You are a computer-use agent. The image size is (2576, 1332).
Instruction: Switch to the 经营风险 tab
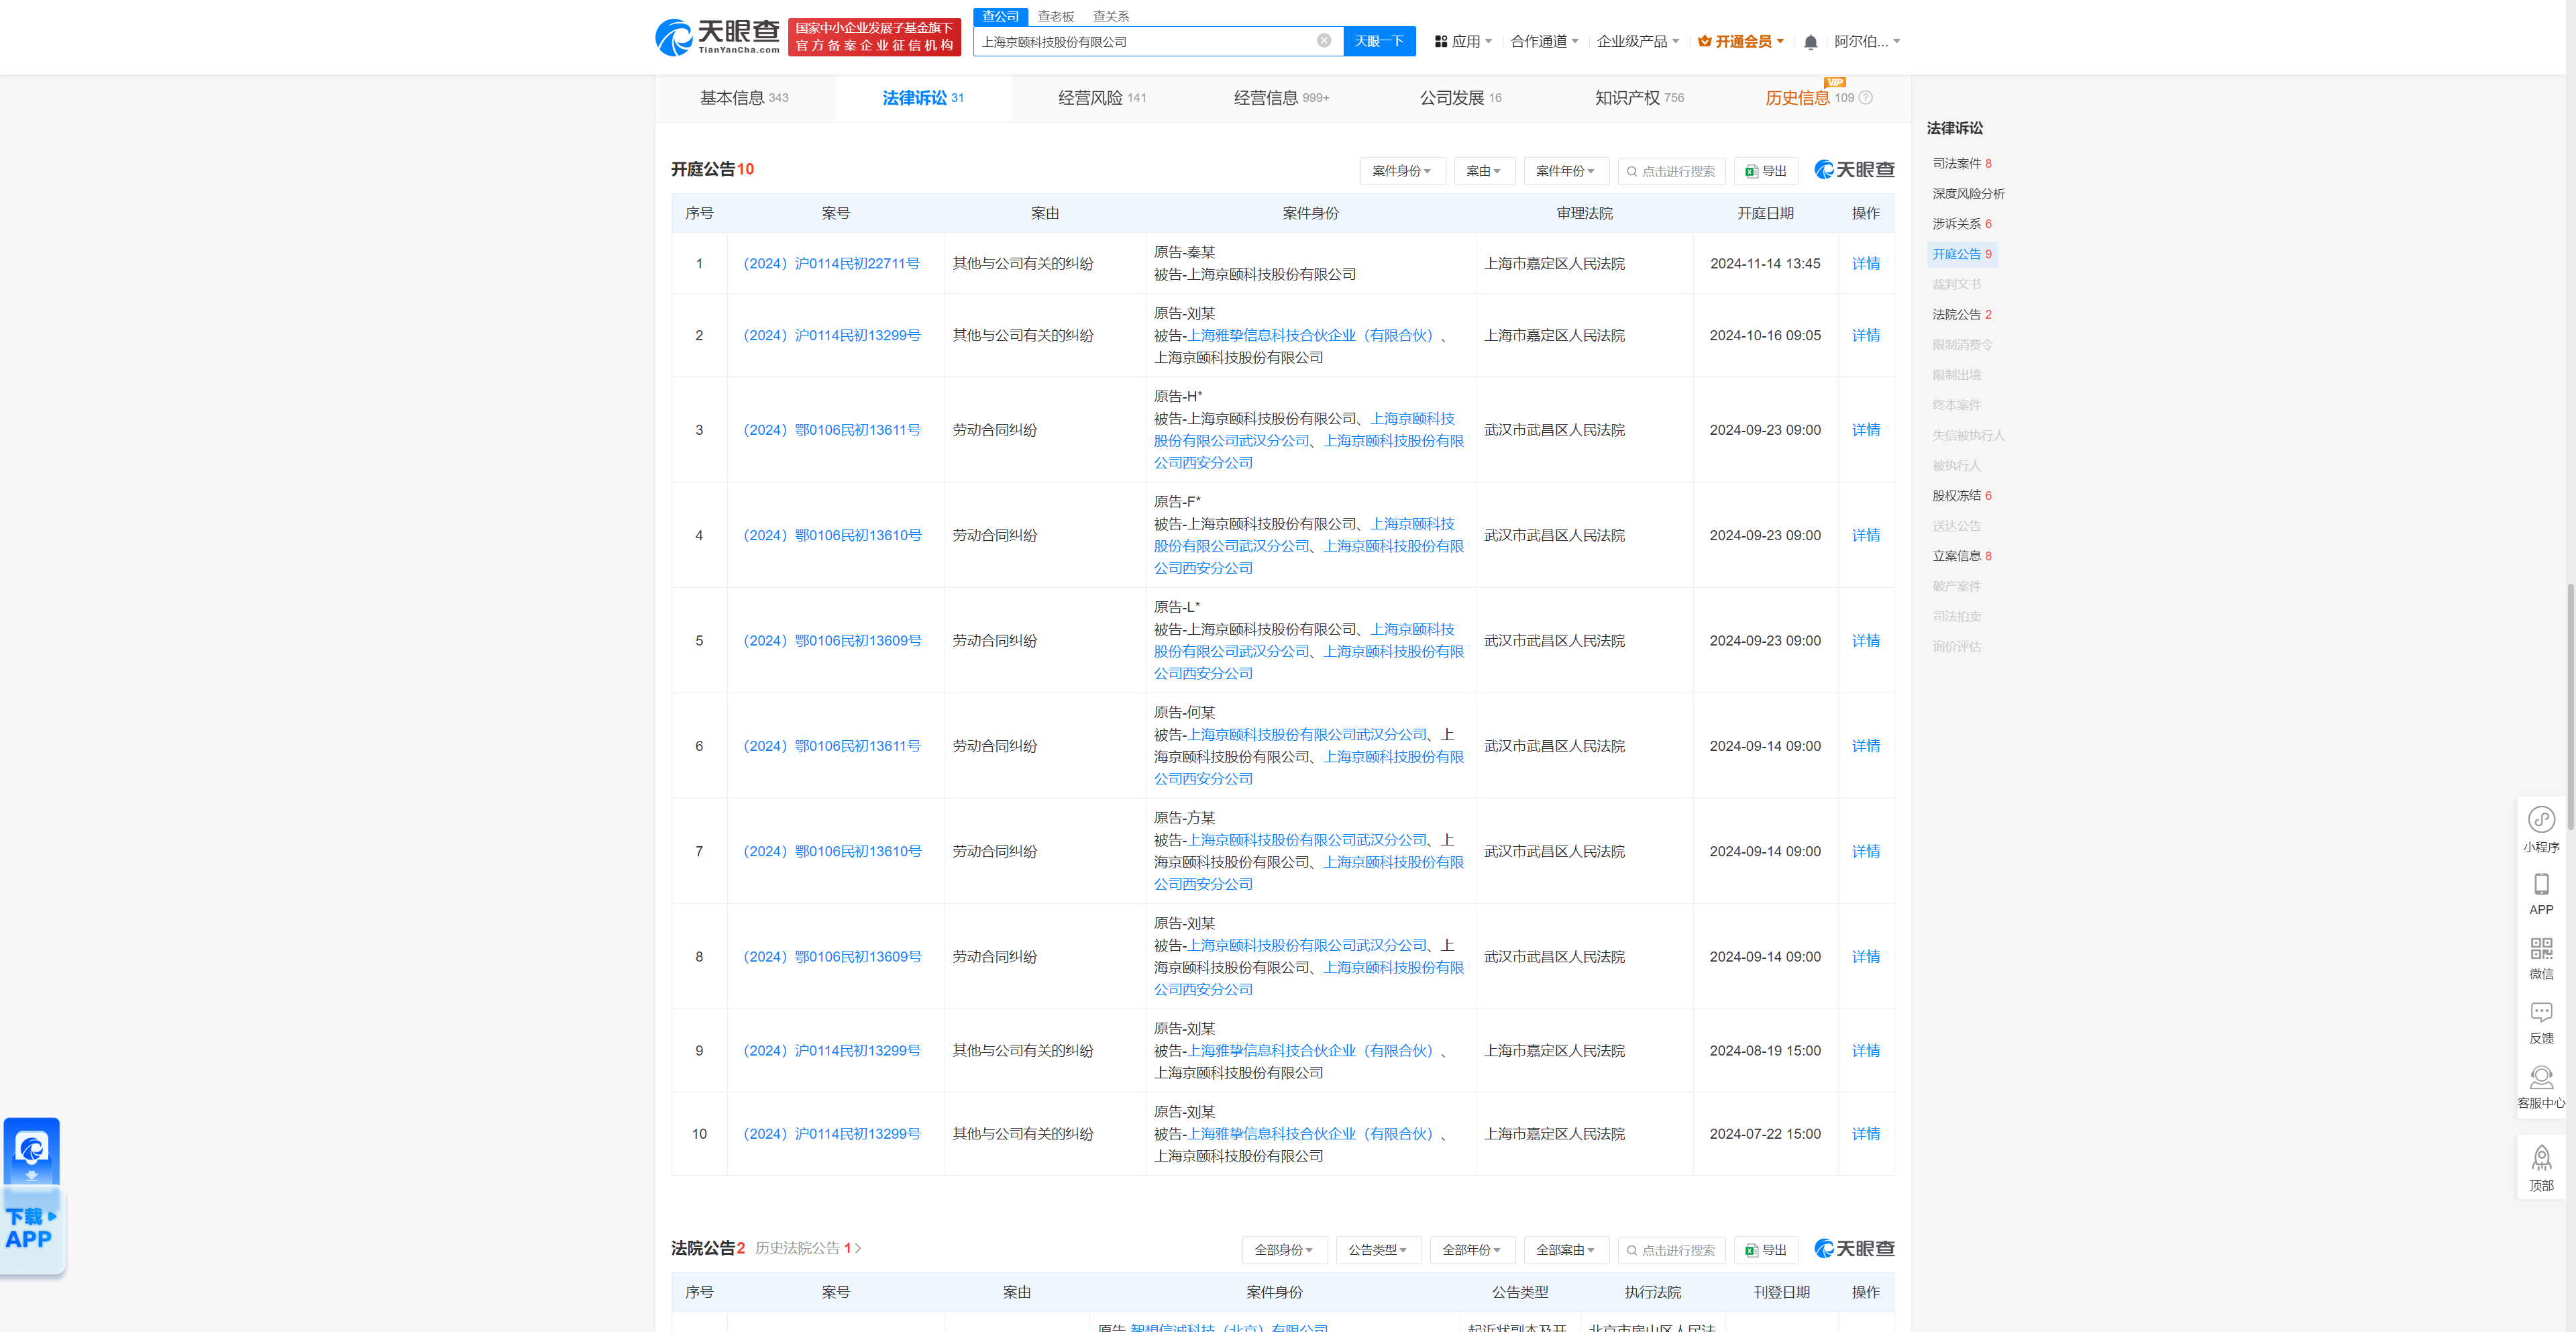click(x=1102, y=98)
